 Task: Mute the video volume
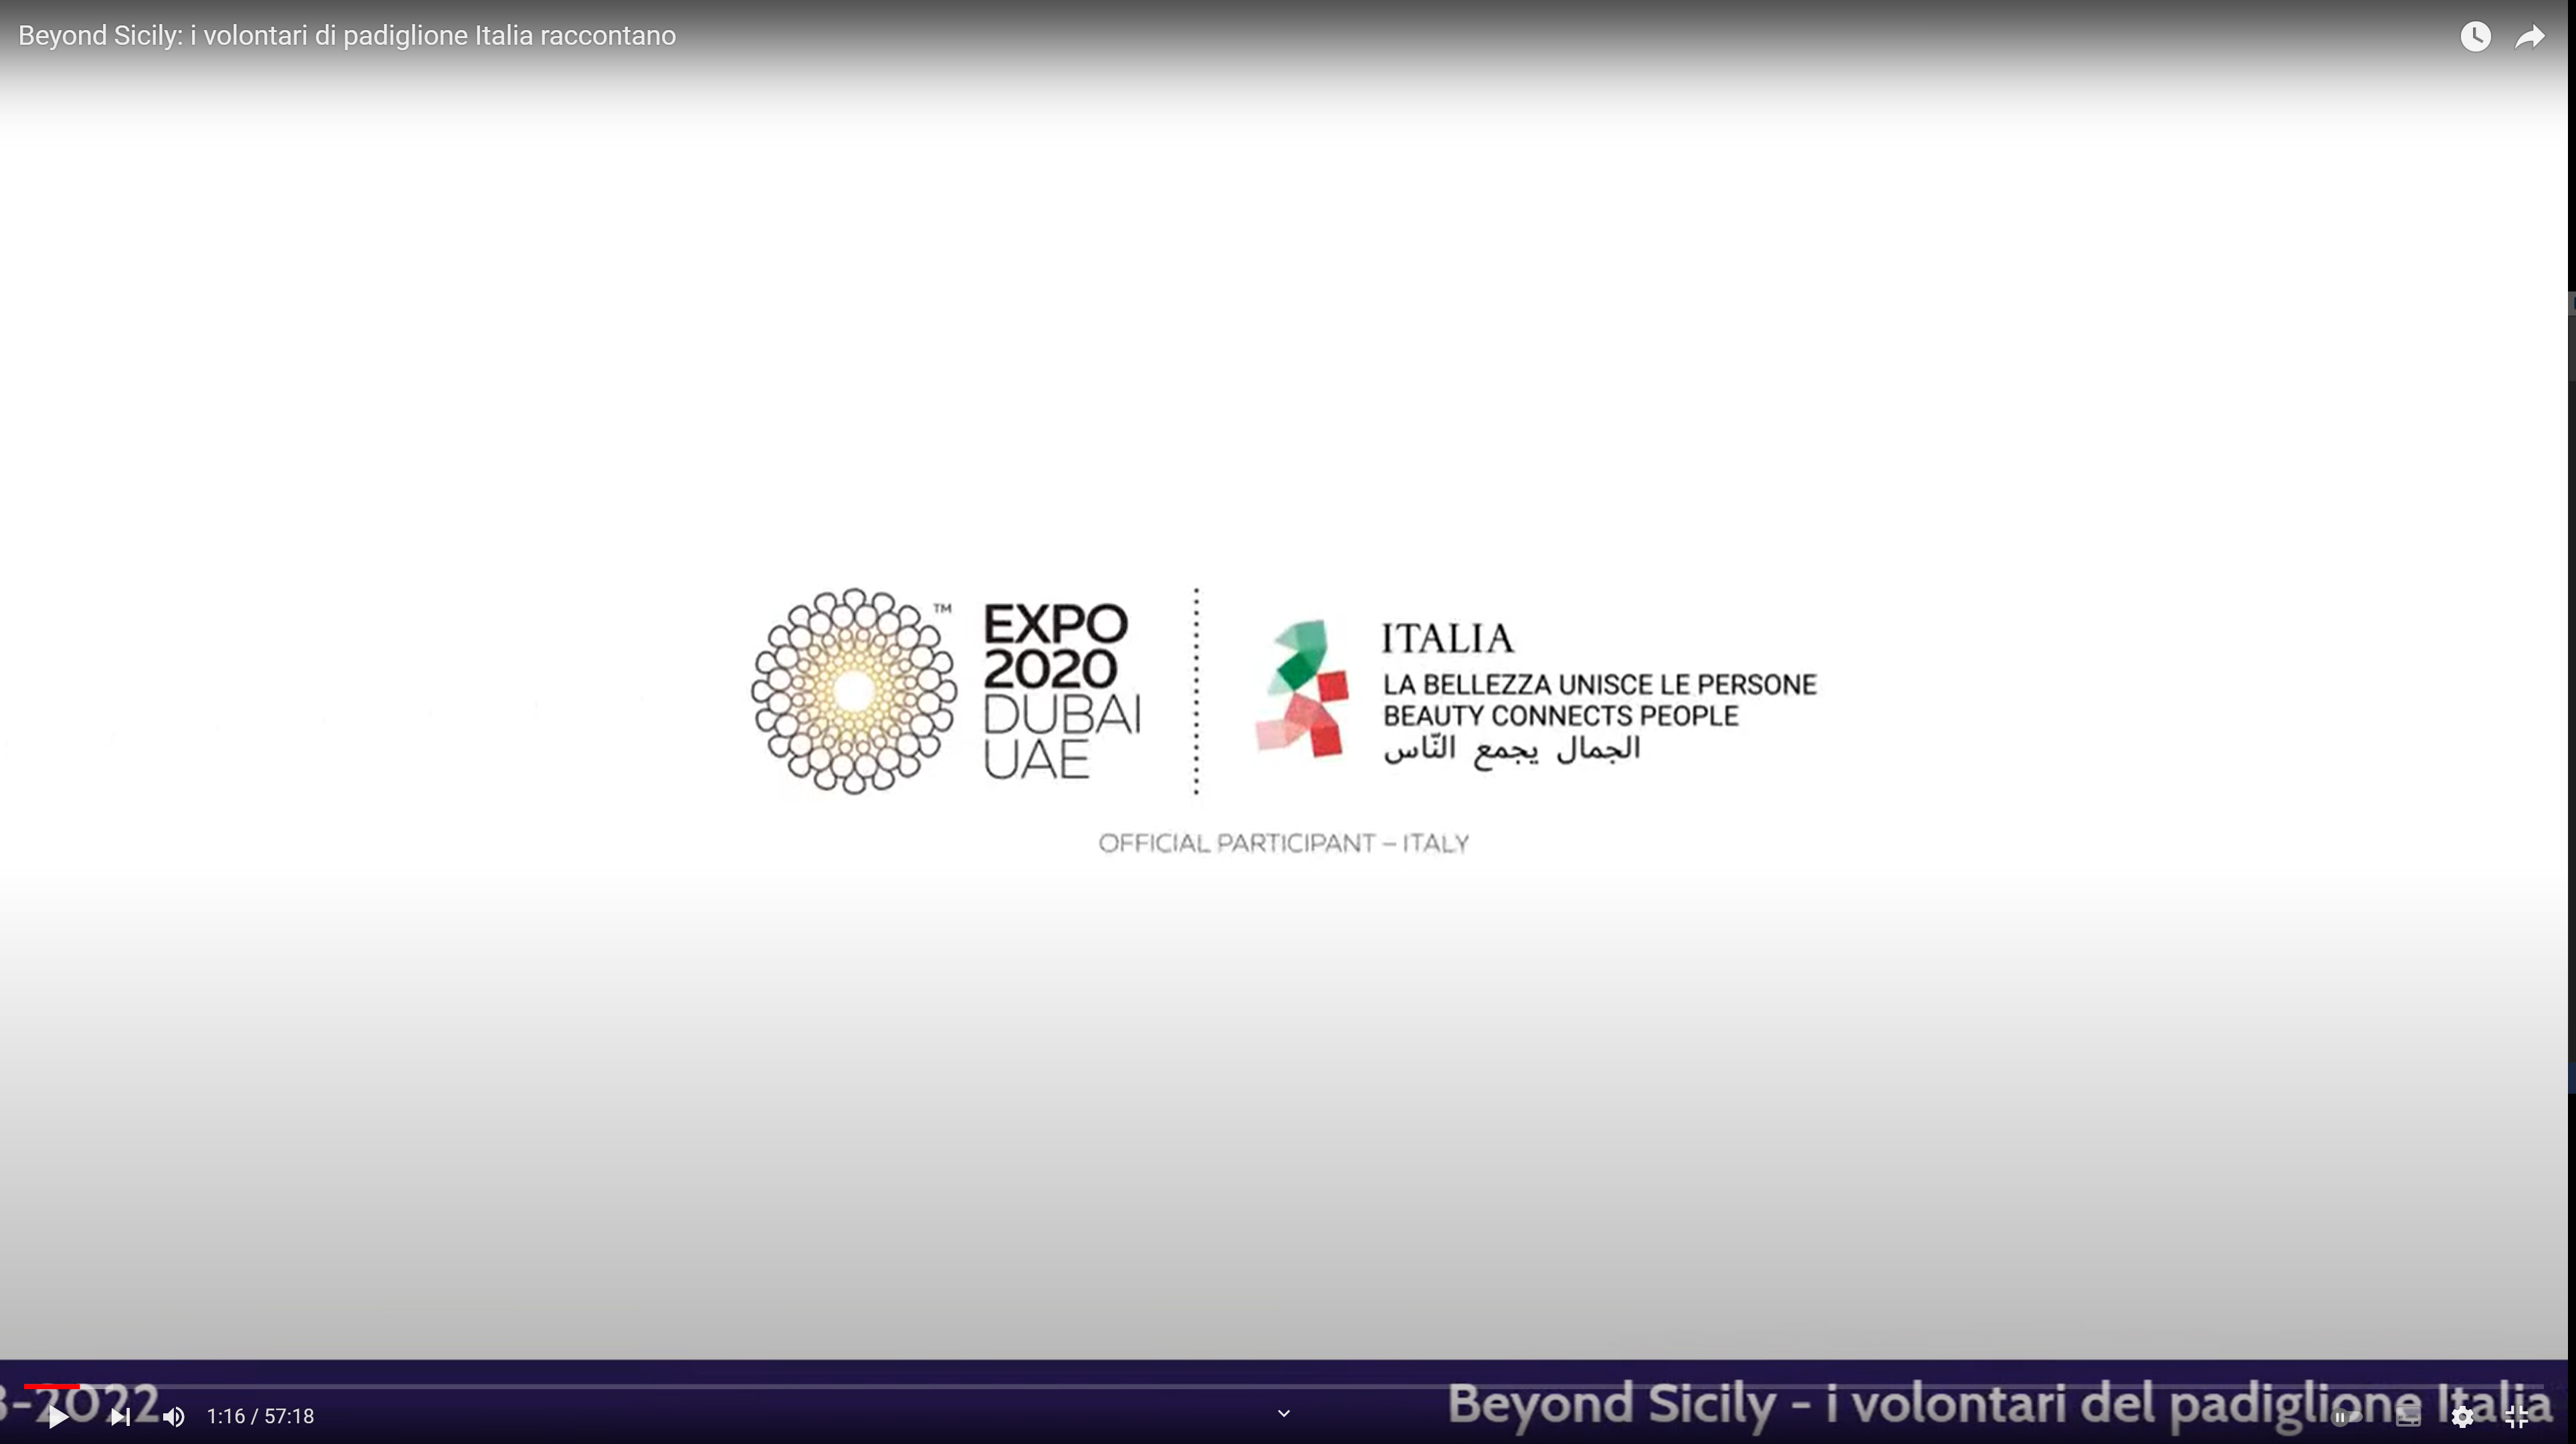(174, 1416)
